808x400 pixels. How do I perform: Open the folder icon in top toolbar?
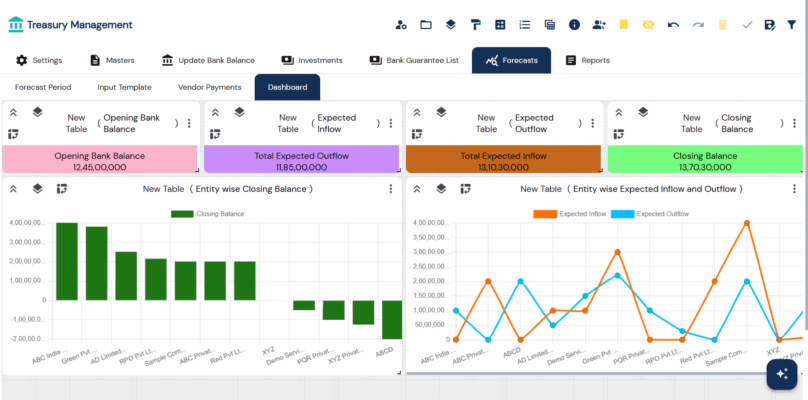426,24
